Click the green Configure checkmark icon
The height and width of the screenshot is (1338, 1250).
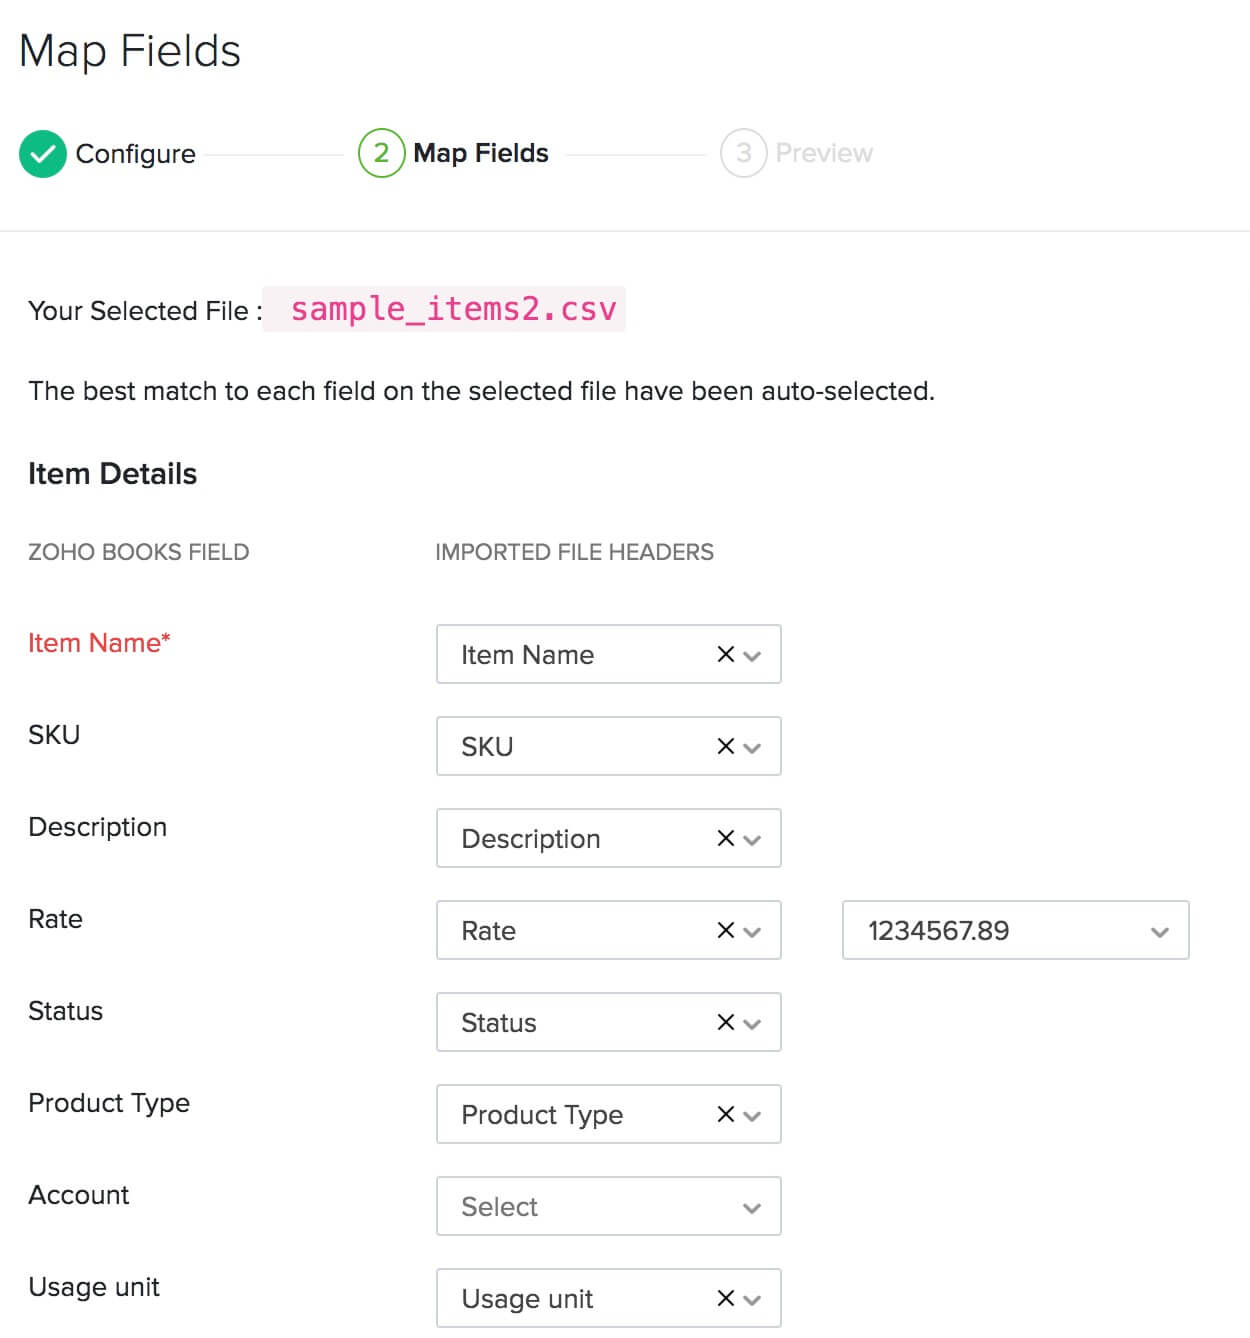[42, 154]
